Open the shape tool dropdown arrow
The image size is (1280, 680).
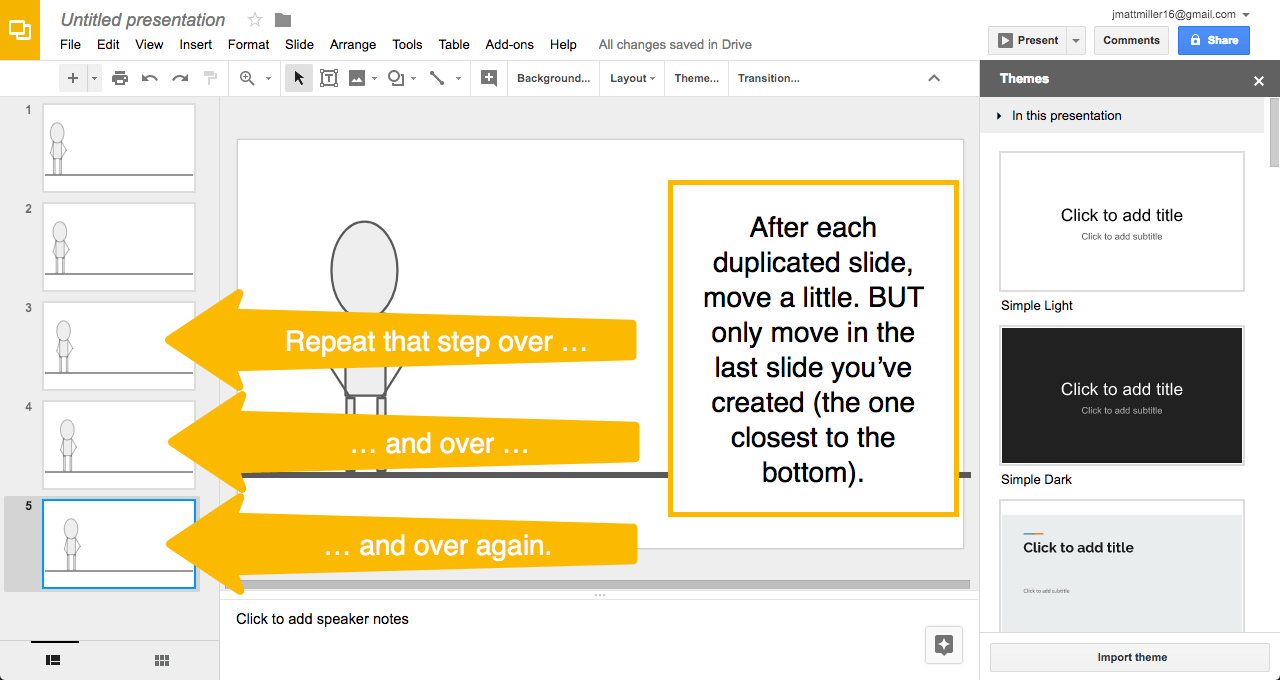pos(414,78)
